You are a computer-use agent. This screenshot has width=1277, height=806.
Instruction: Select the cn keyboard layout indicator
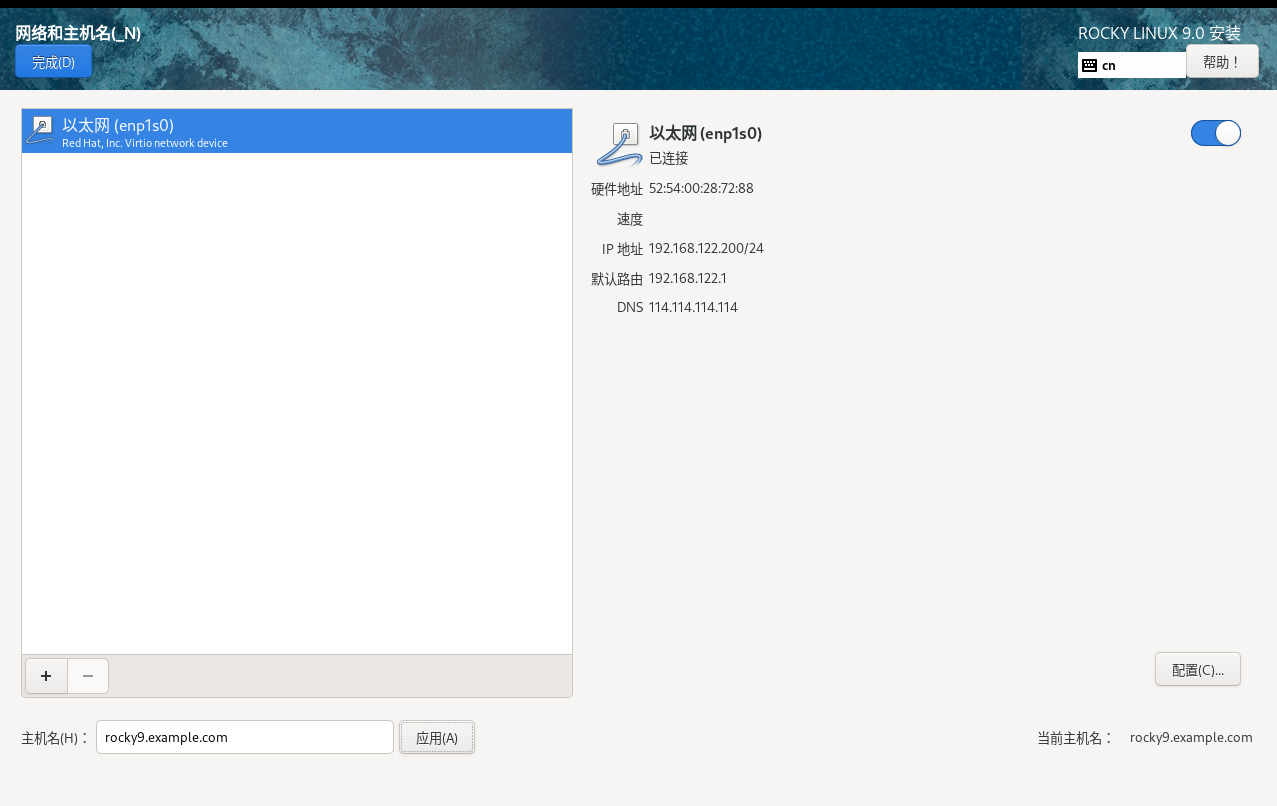[x=1132, y=65]
